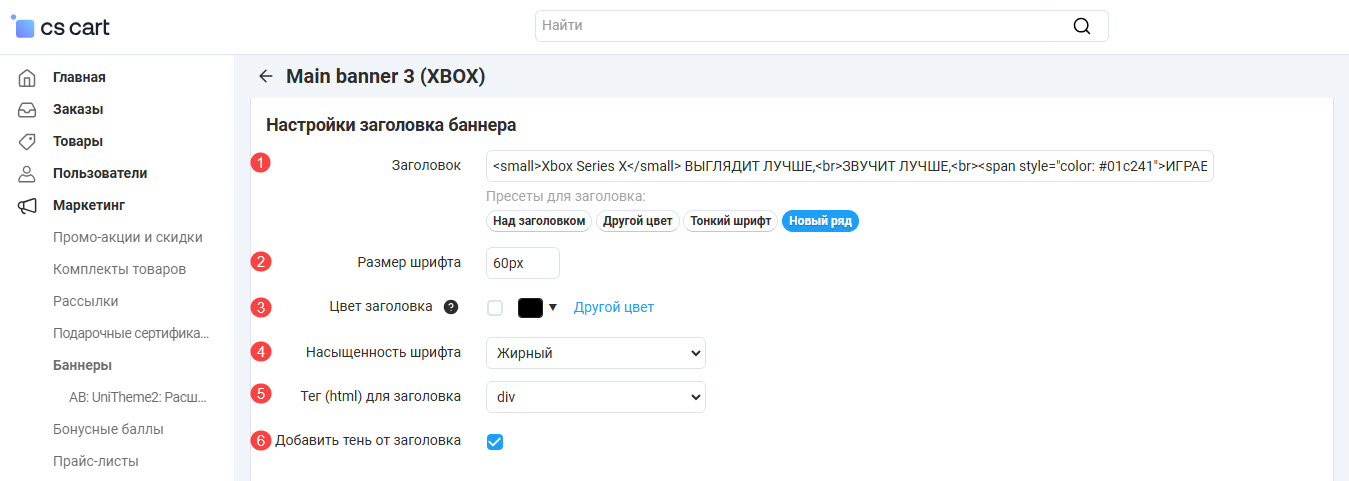Open Комплекты товаров submenu item
This screenshot has height=481, width=1349.
tap(119, 269)
